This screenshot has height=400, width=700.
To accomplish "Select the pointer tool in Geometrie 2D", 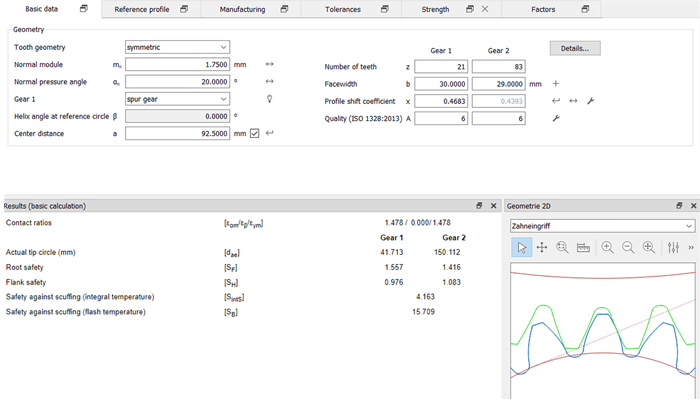I will 521,247.
